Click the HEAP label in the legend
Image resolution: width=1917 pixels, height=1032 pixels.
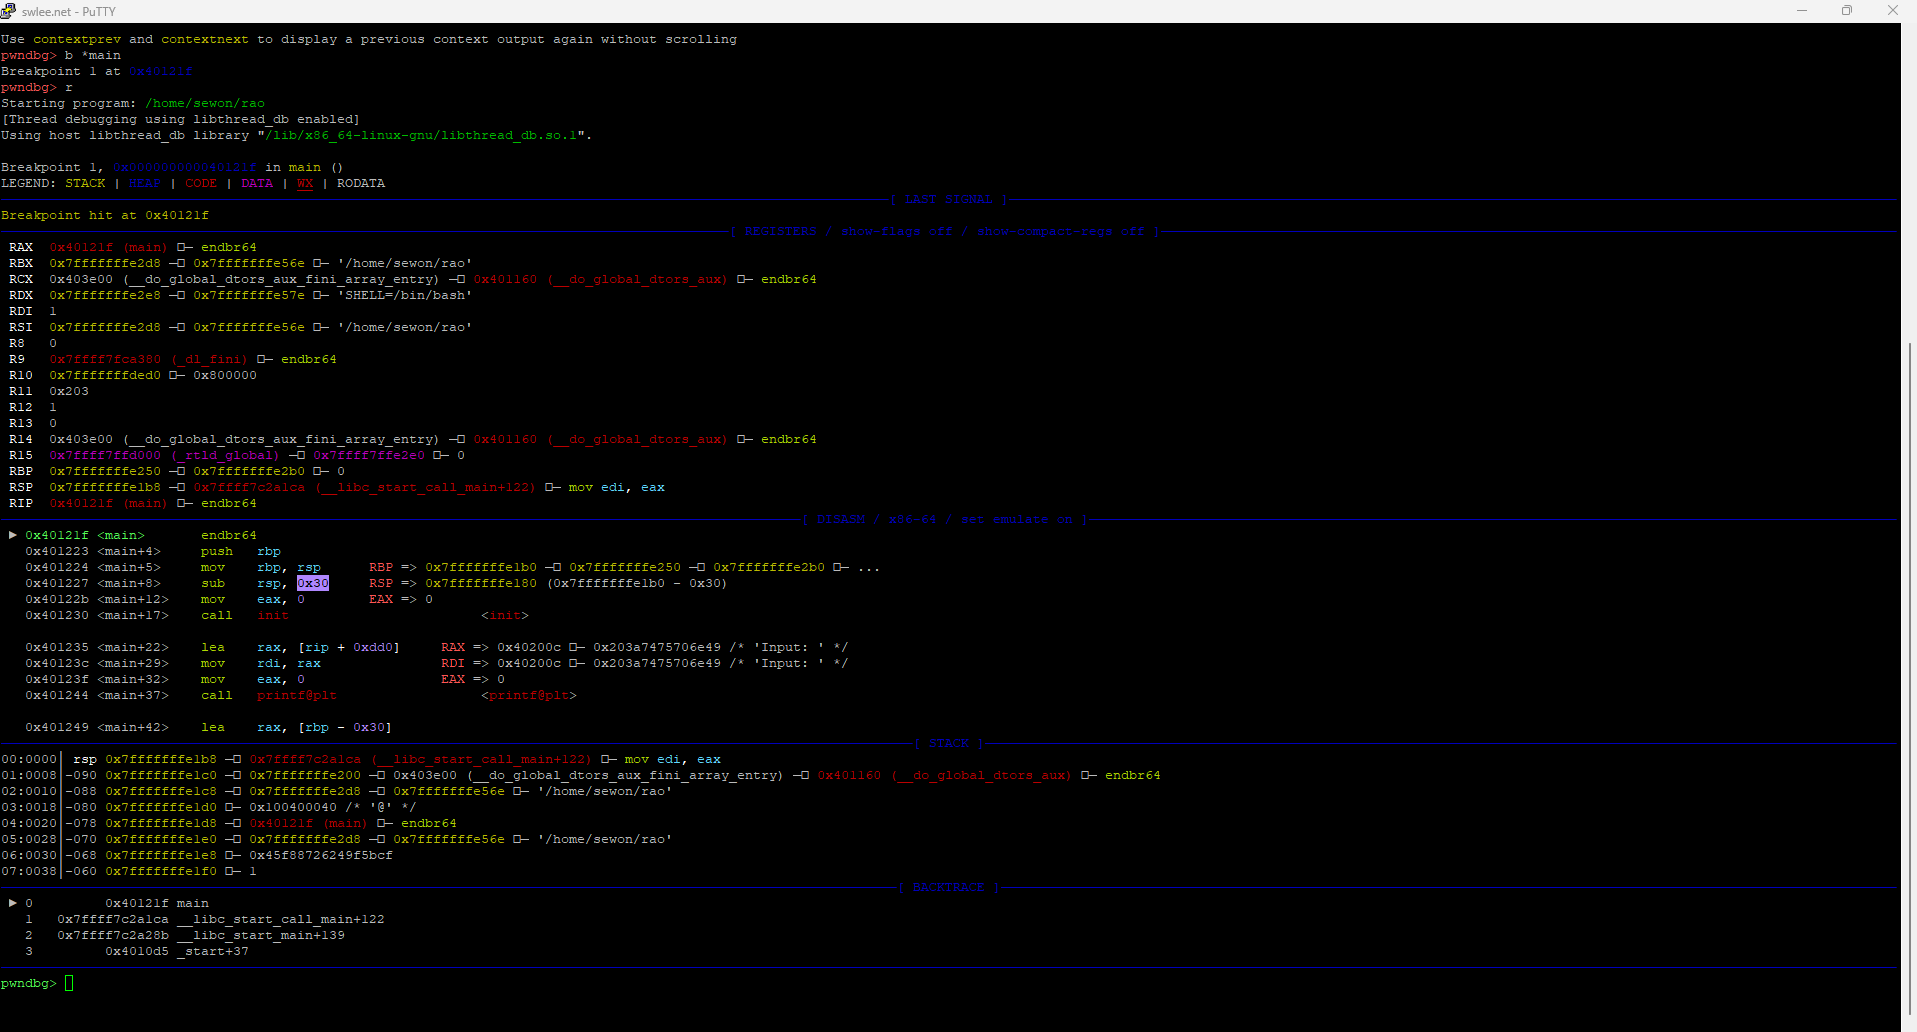(x=144, y=183)
